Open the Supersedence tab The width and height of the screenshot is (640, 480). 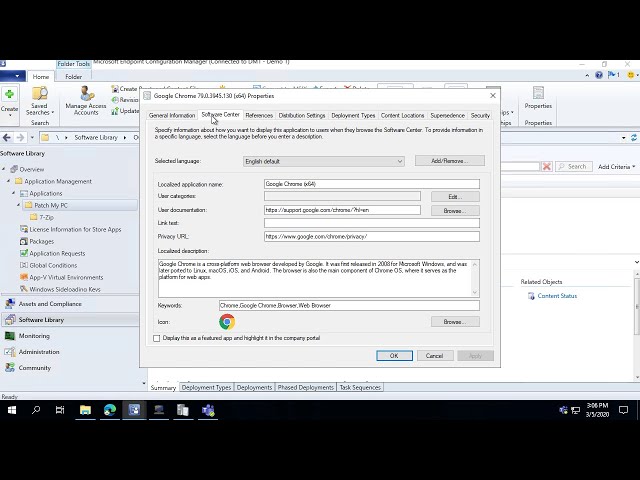tap(447, 116)
